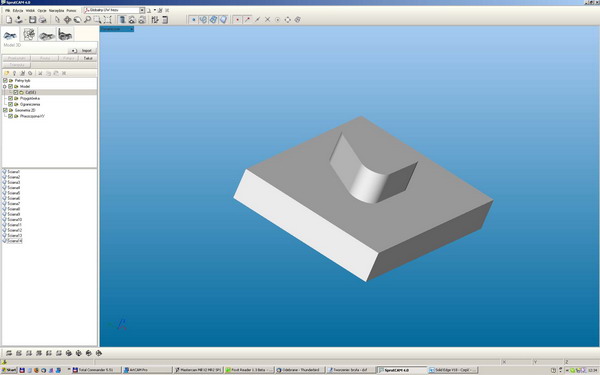Click the Save floppy disk icon
600x375 pixels.
click(x=33, y=20)
